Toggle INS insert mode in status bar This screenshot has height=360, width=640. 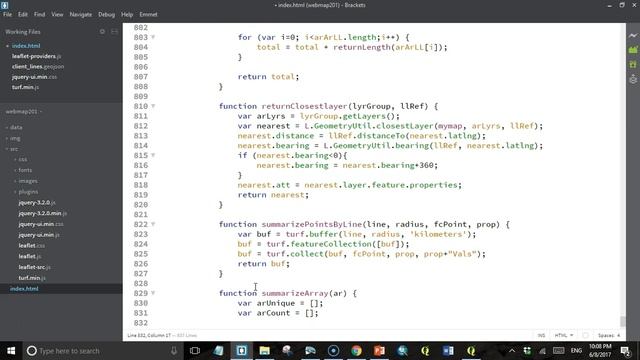click(541, 335)
